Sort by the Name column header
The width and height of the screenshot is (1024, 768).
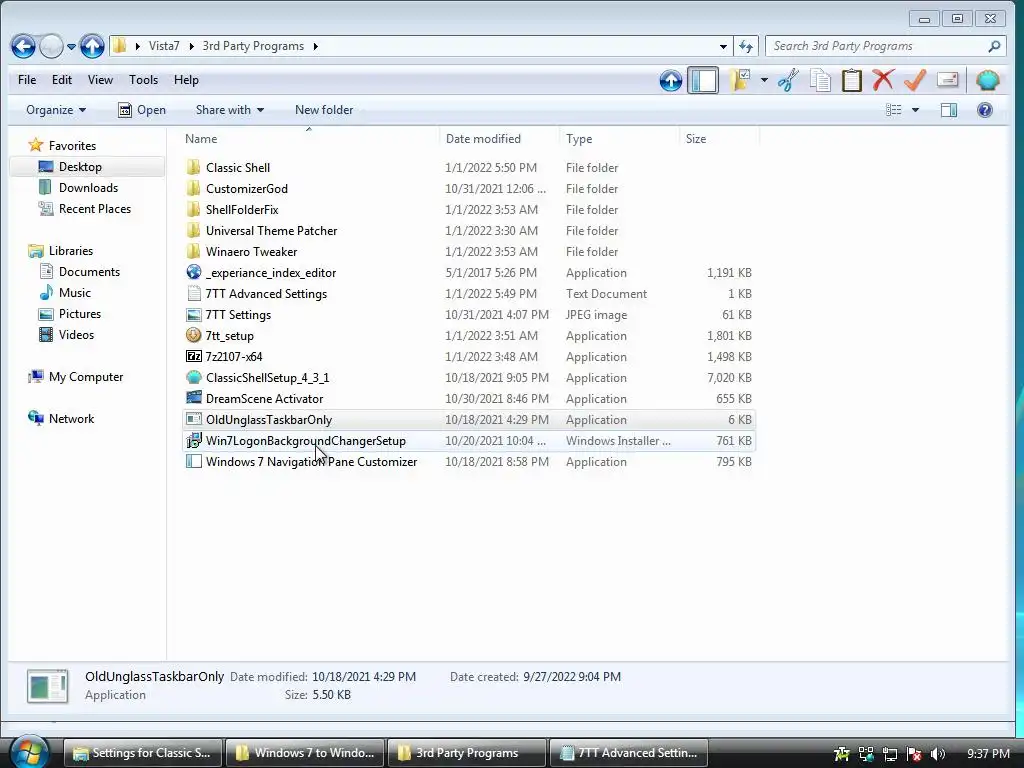(310, 138)
